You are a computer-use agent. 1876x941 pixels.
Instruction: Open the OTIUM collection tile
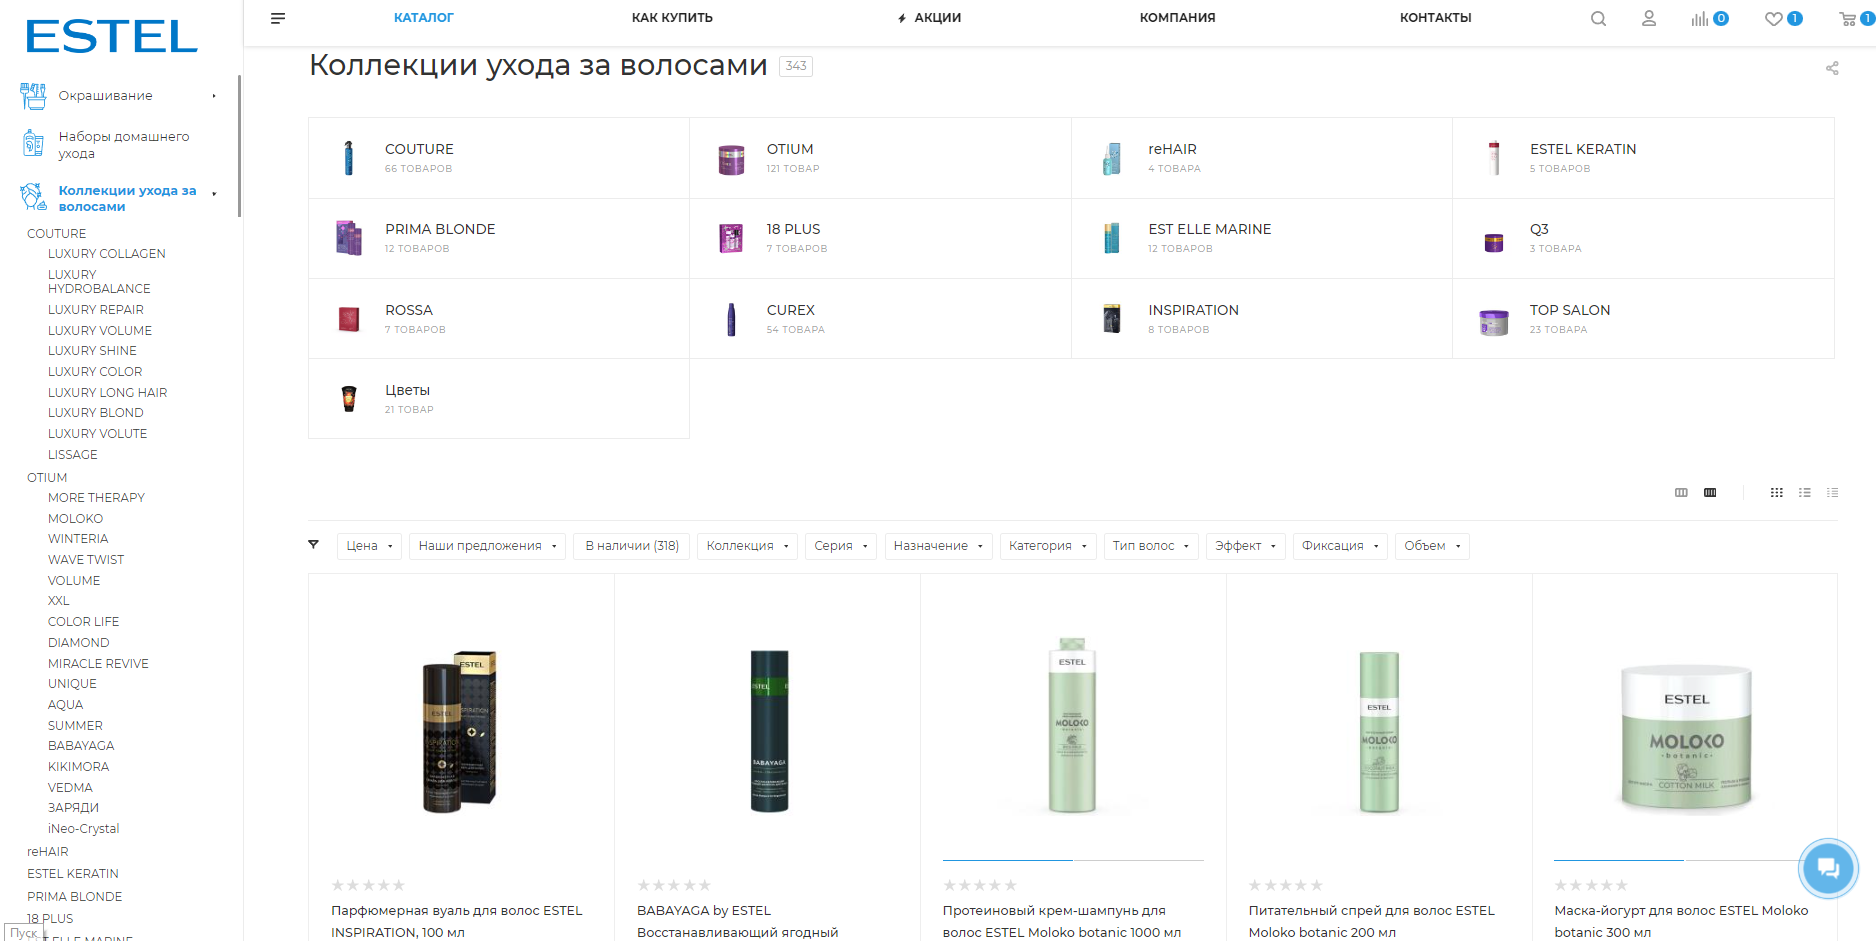click(x=790, y=149)
